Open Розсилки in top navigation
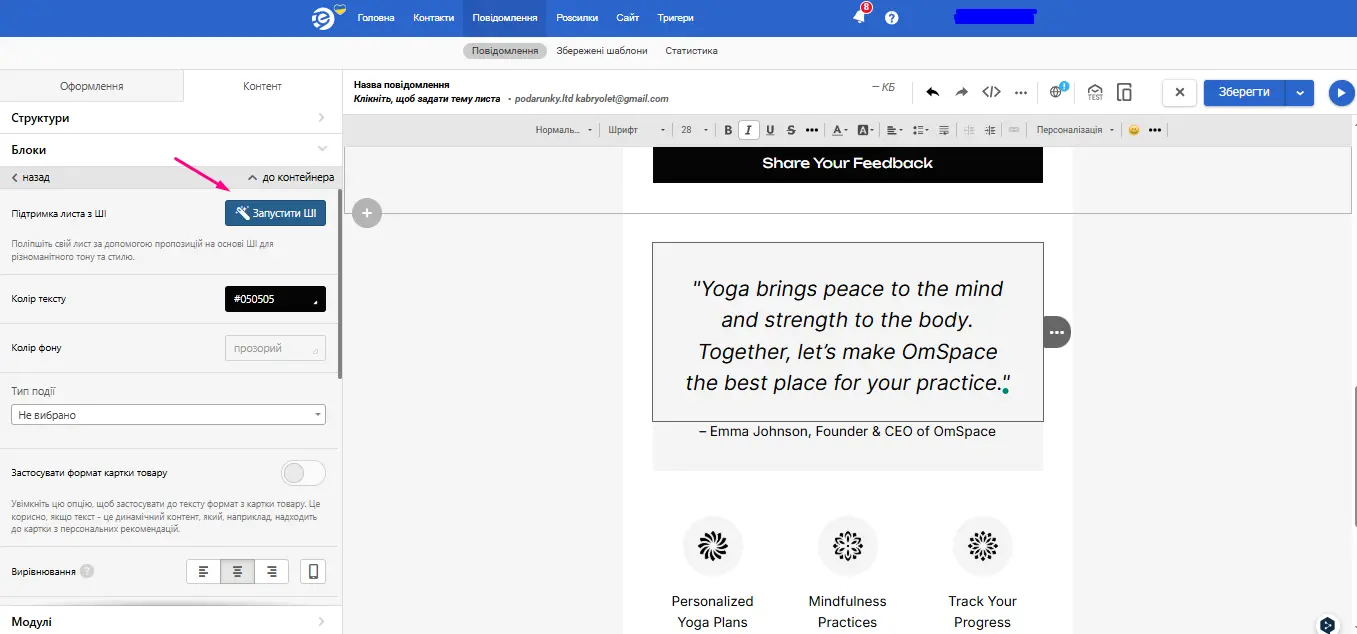The image size is (1357, 634). coord(578,18)
